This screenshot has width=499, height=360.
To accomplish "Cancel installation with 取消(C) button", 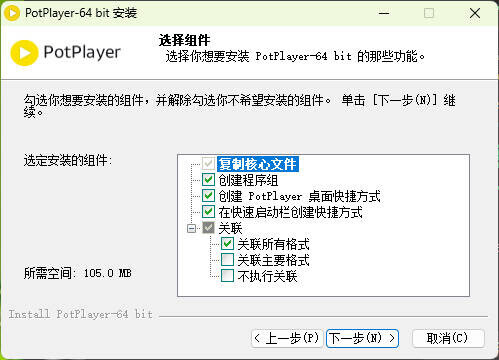I will pos(448,338).
